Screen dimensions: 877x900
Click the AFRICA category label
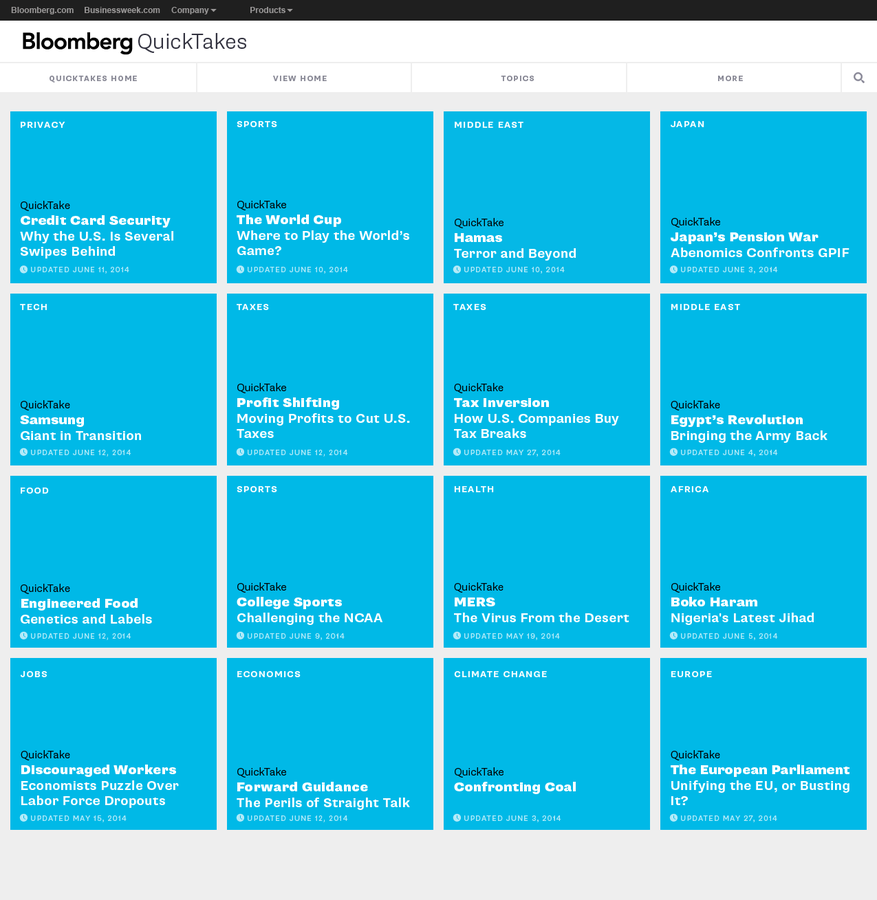pyautogui.click(x=690, y=489)
